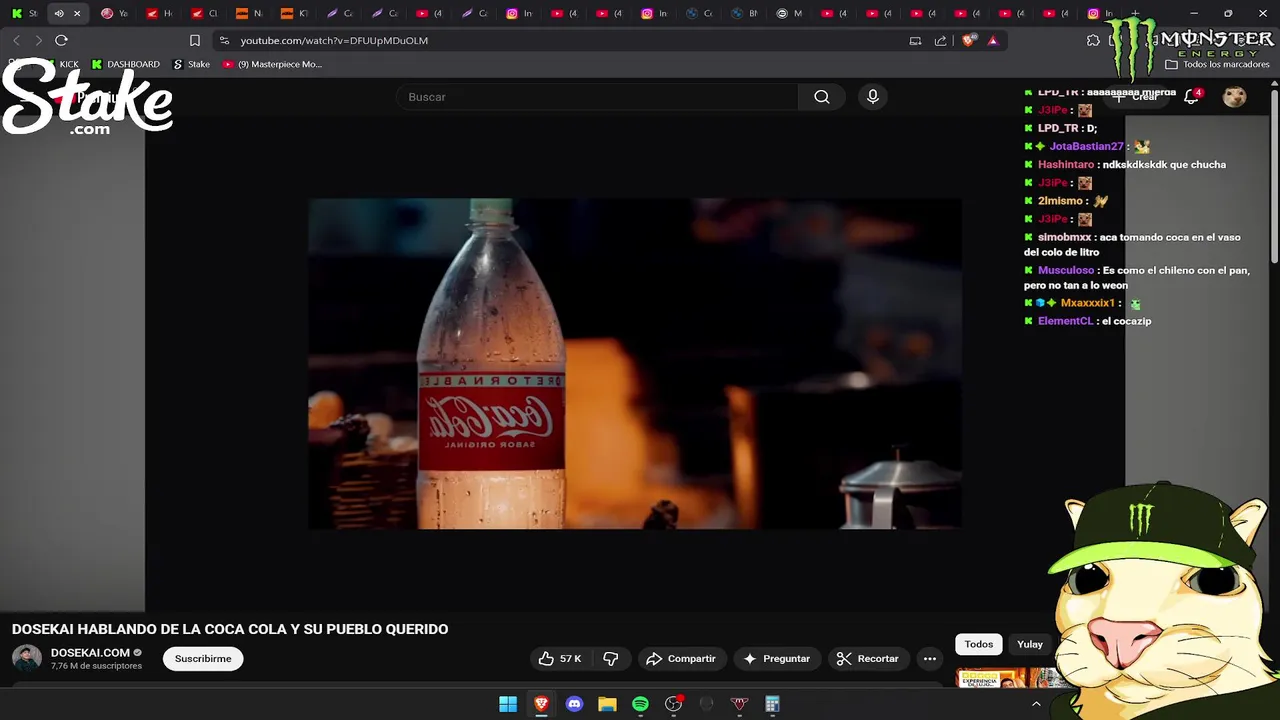Open the Brave Shields lion icon
1280x720 pixels.
[968, 40]
